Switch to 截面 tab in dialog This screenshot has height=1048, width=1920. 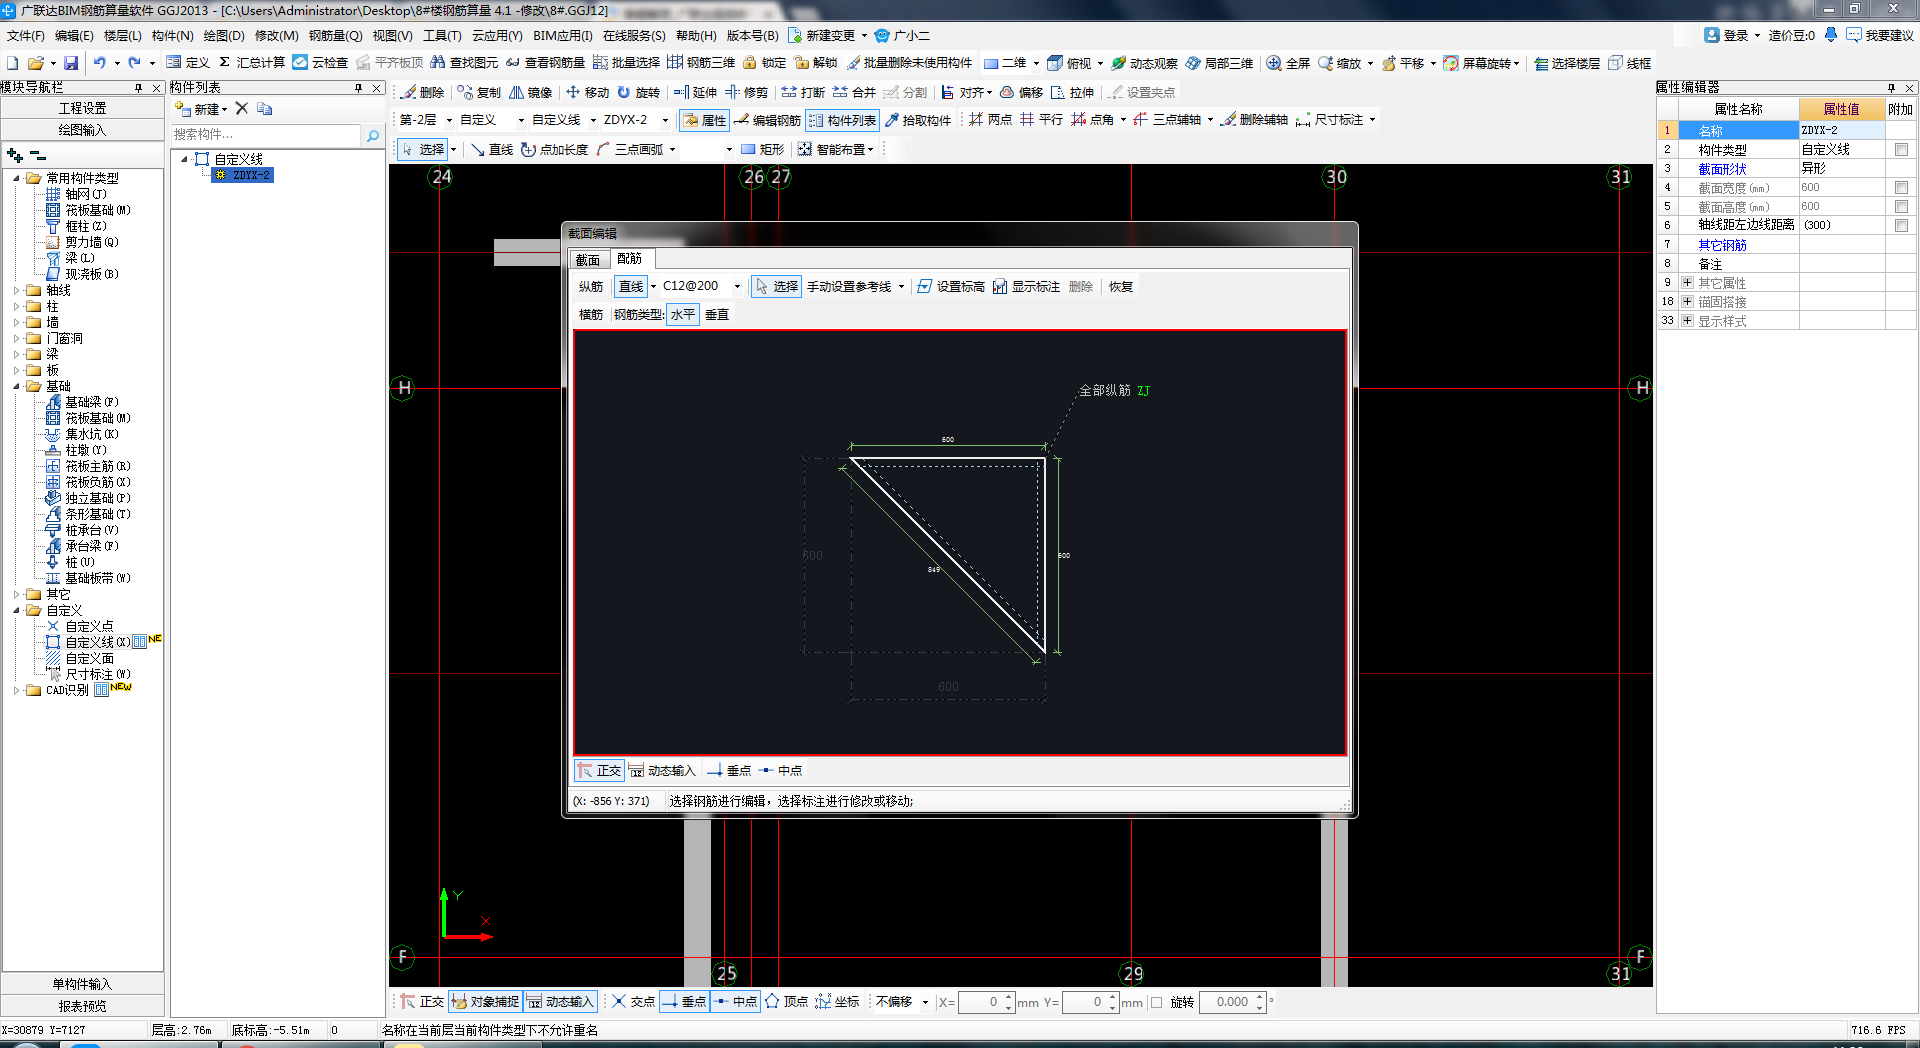[588, 260]
